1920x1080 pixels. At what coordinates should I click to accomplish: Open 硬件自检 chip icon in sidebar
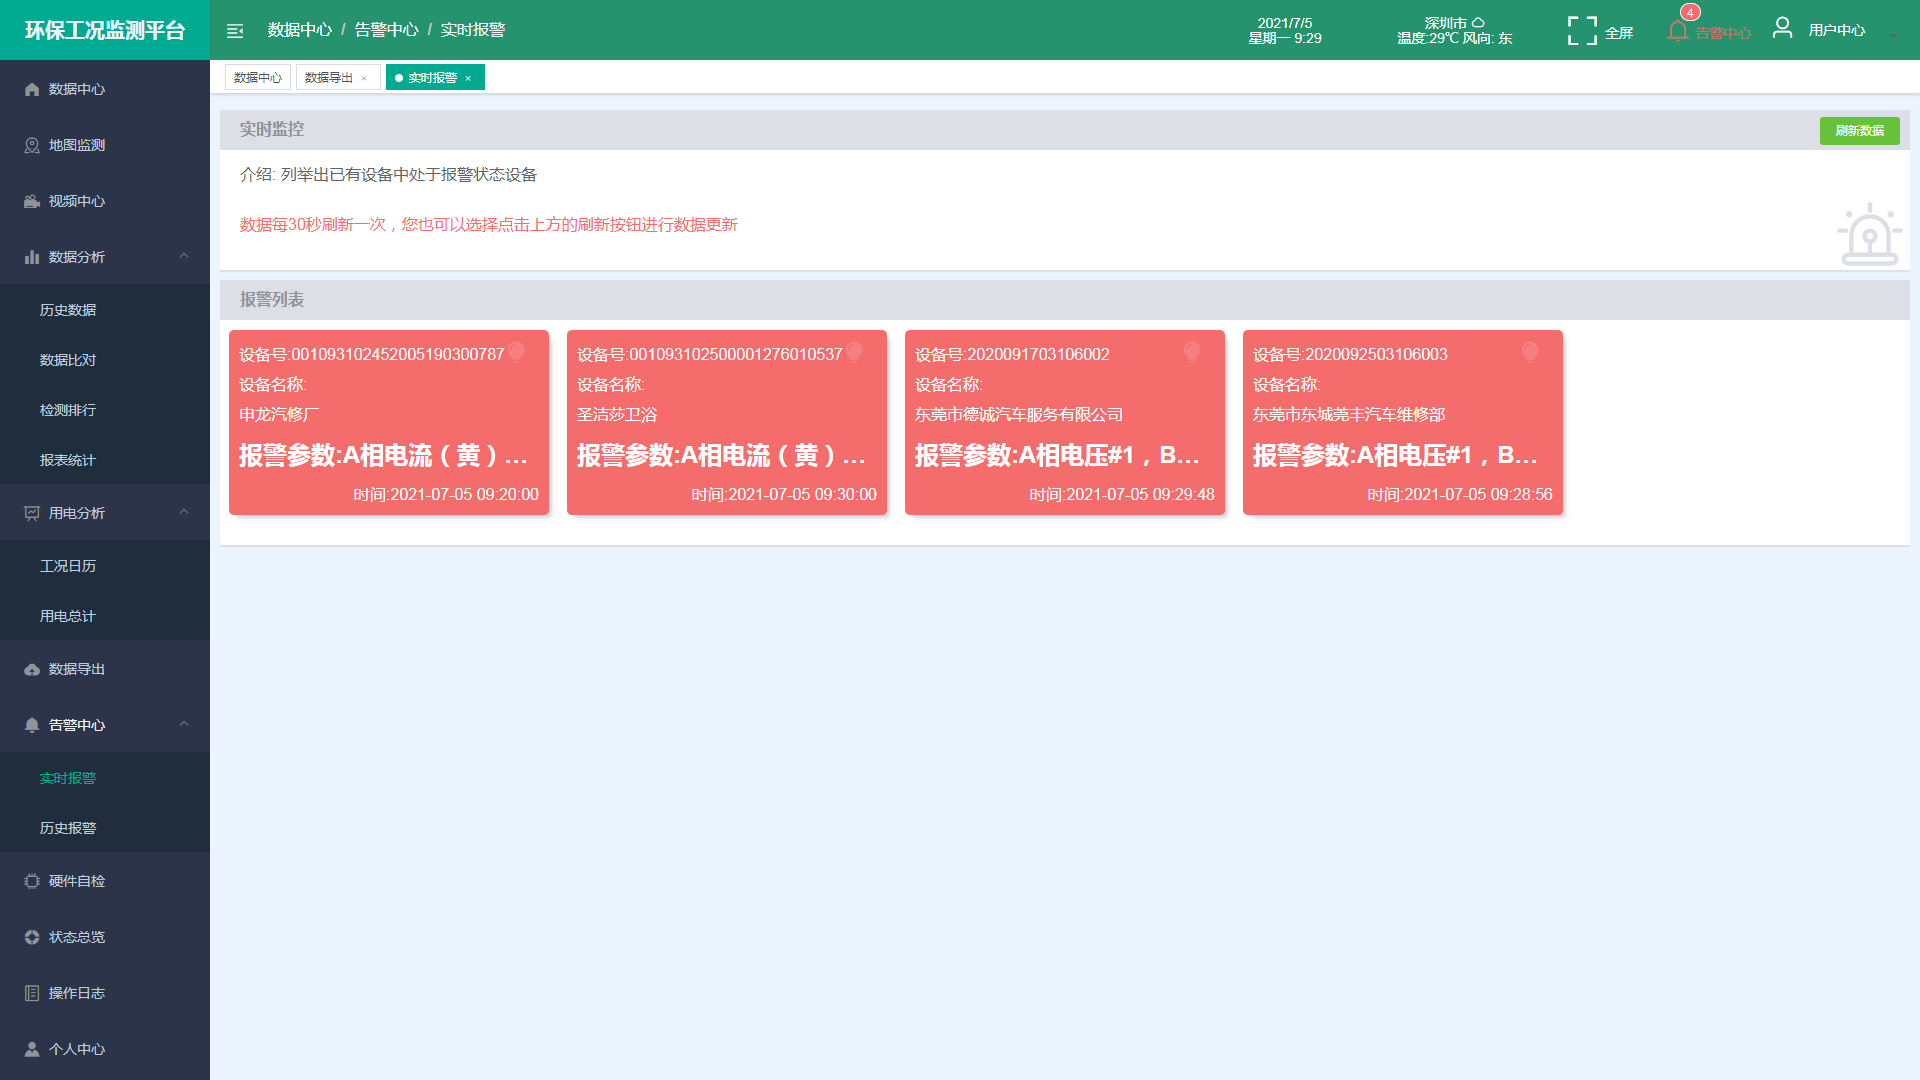[x=32, y=881]
